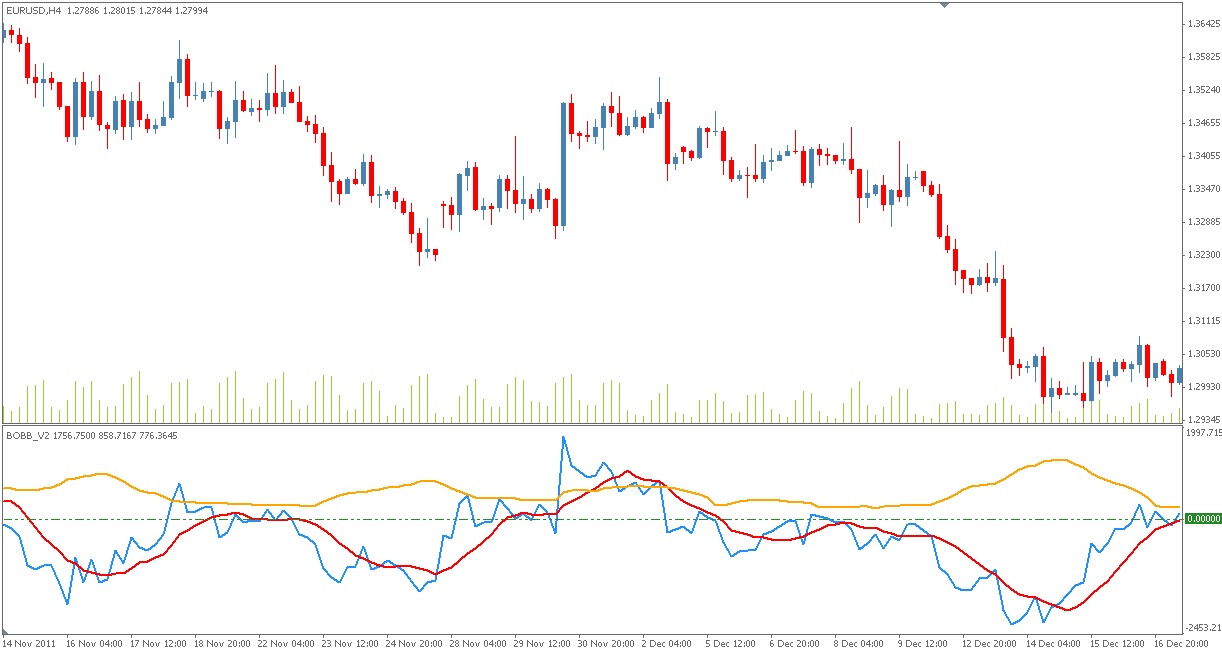Viewport: 1222px width, 652px height.
Task: Click the 1.29930 price axis label
Action: point(1203,386)
